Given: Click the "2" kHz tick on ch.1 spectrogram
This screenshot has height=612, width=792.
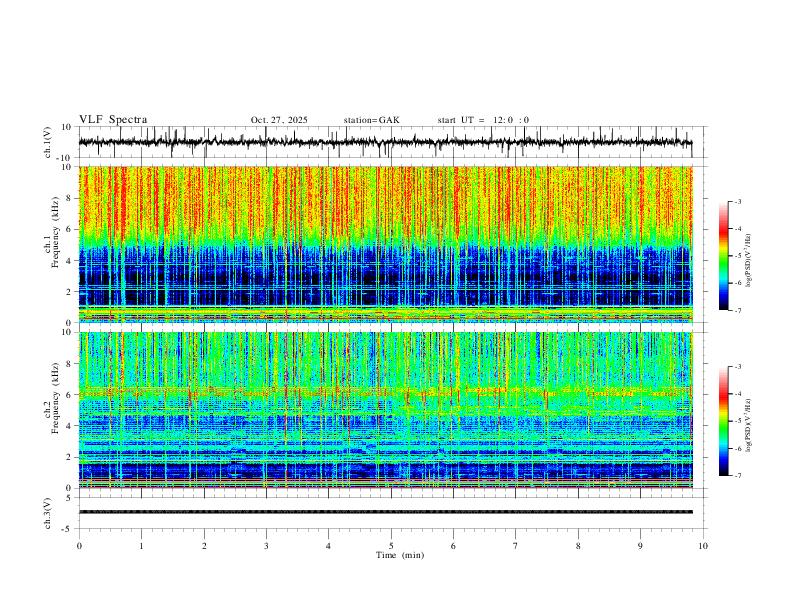Looking at the screenshot, I should tap(70, 292).
